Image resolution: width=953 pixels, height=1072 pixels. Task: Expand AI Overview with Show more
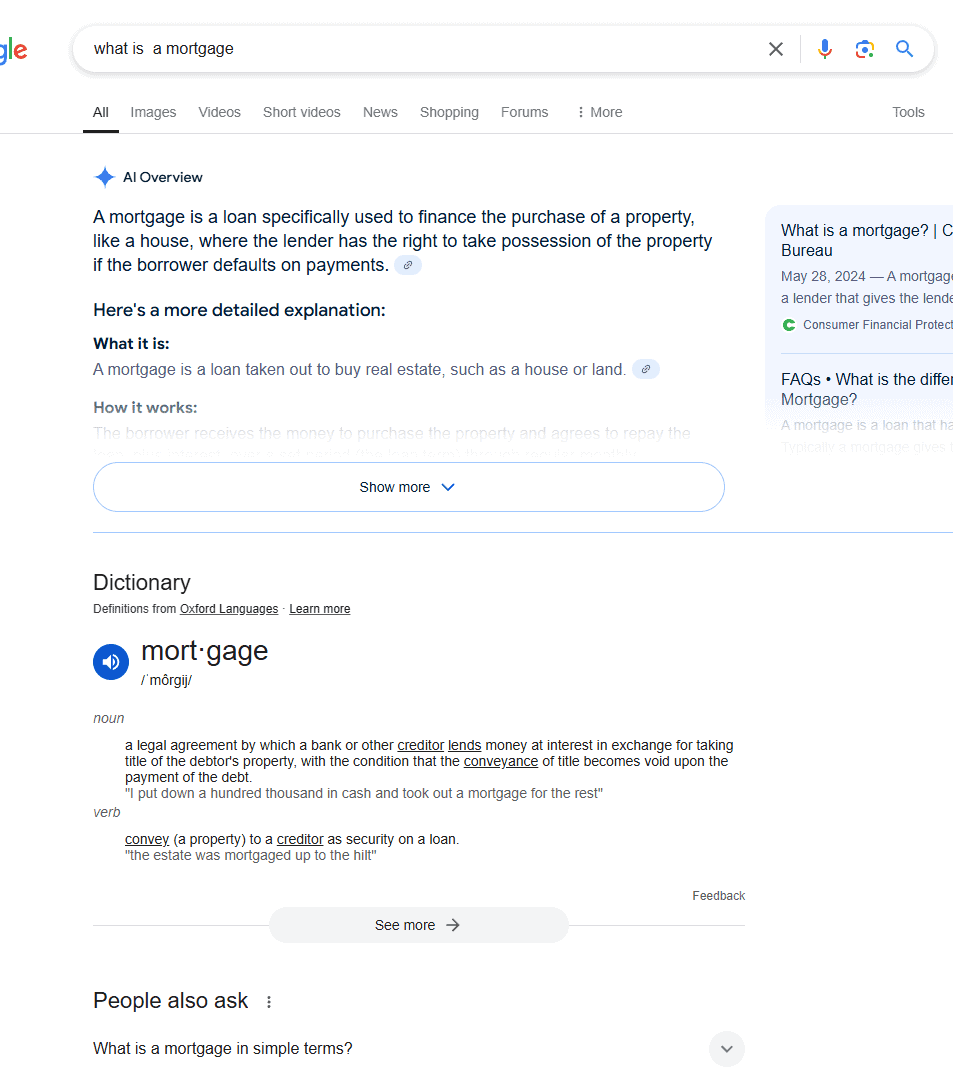[x=408, y=487]
